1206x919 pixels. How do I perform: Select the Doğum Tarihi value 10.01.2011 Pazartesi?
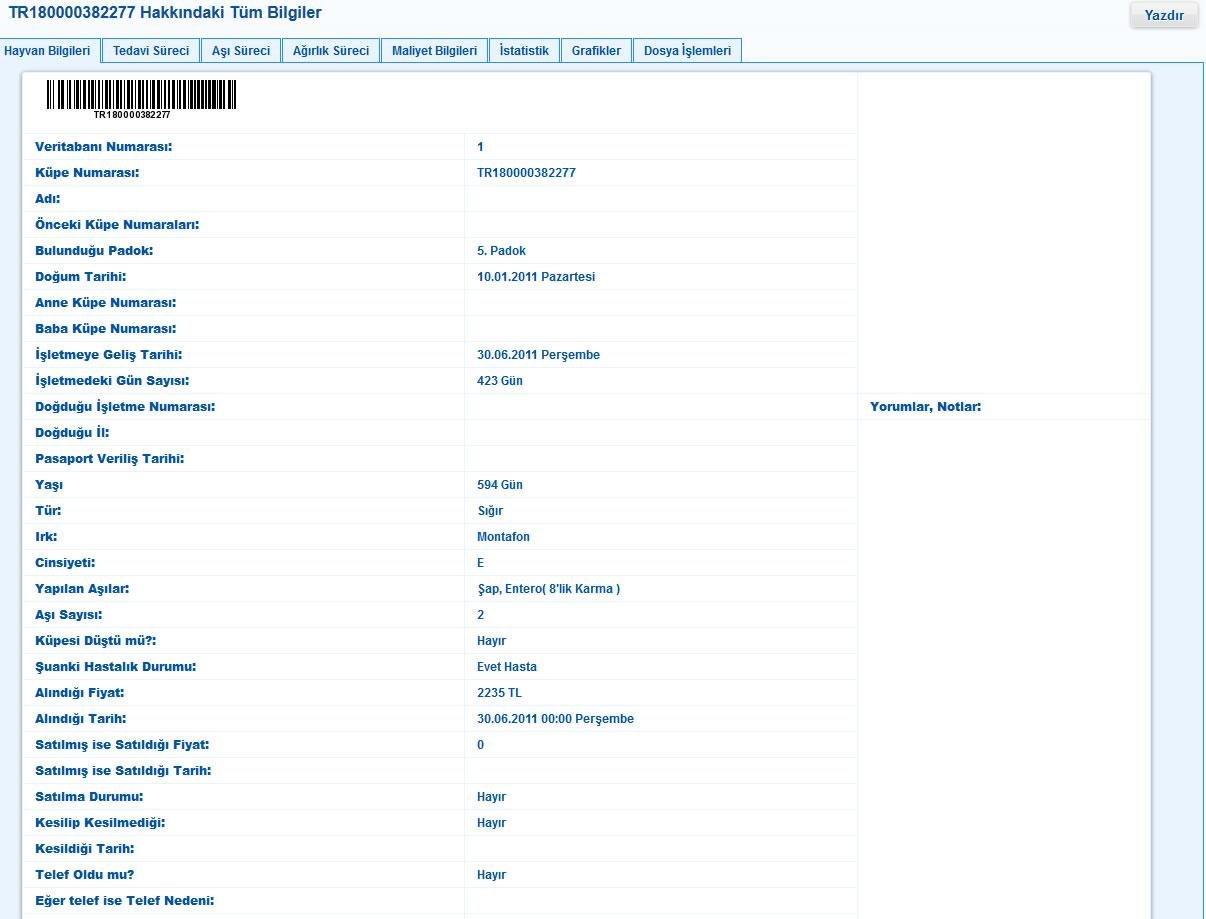coord(534,276)
